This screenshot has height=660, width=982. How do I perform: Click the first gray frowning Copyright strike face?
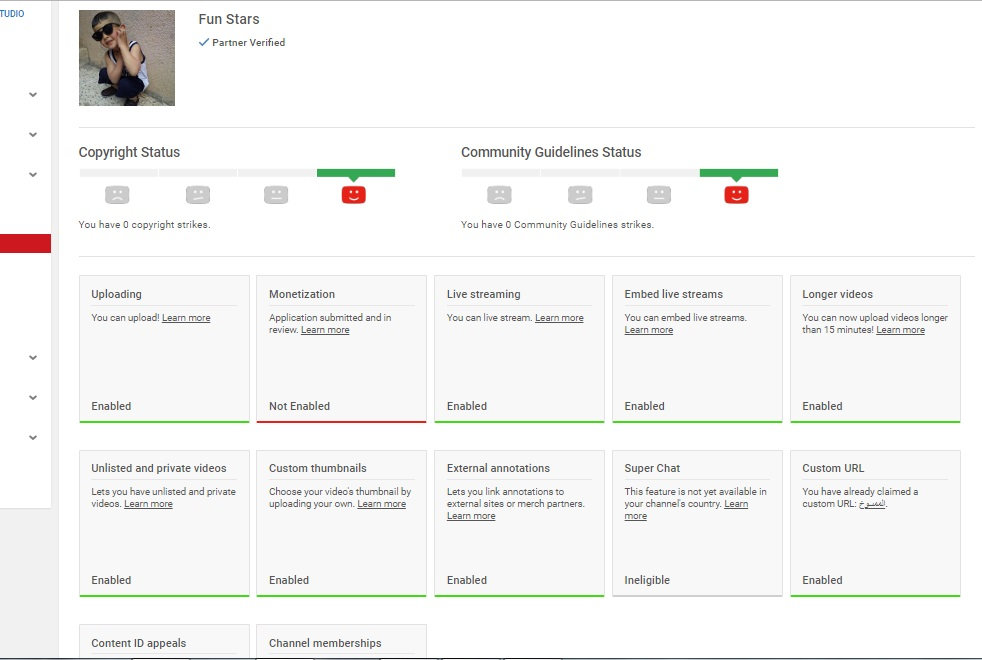[117, 195]
